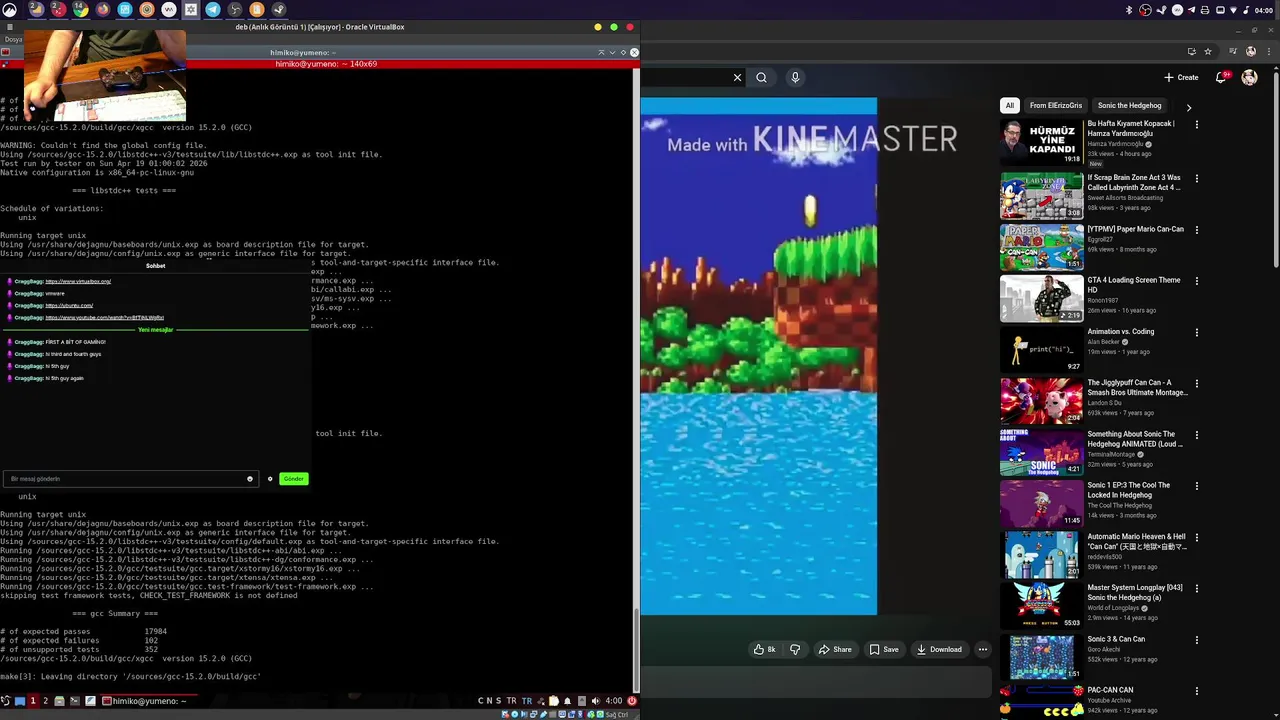Click the guest power icon in taskbar
Image resolution: width=1280 pixels, height=720 pixels.
(x=632, y=701)
